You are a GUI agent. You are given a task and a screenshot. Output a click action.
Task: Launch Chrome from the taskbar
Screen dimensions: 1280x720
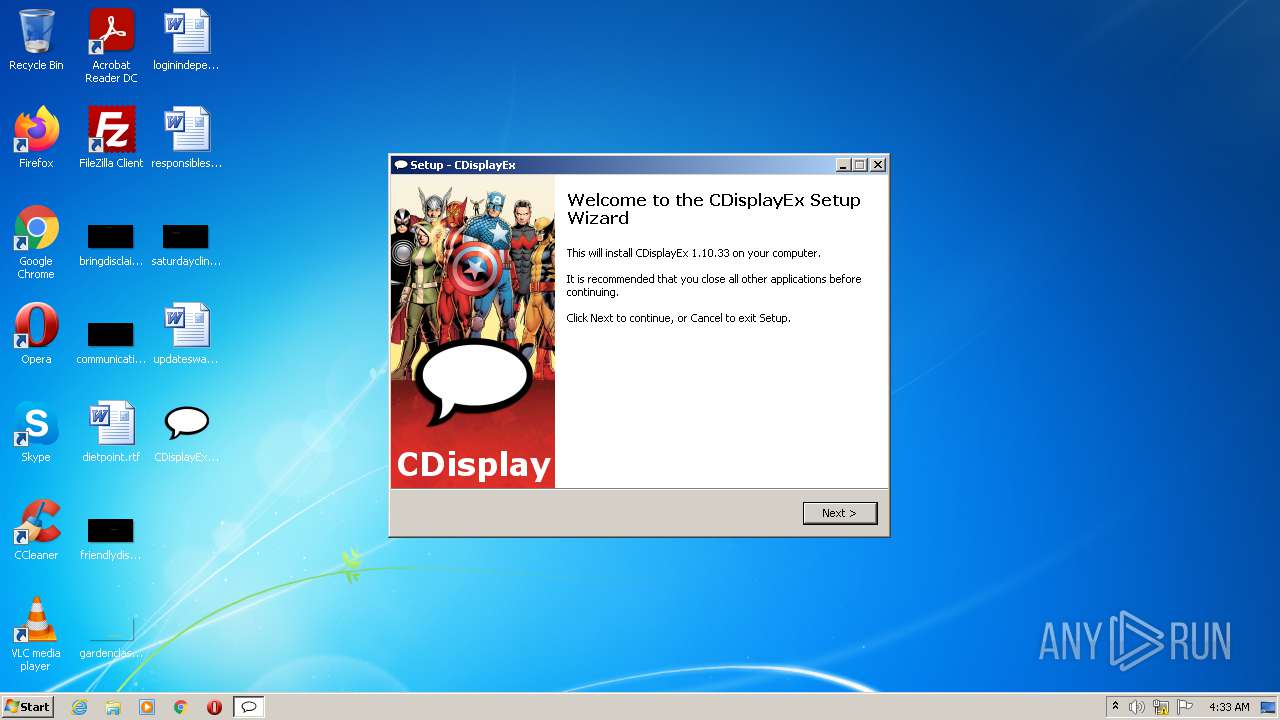tap(181, 707)
